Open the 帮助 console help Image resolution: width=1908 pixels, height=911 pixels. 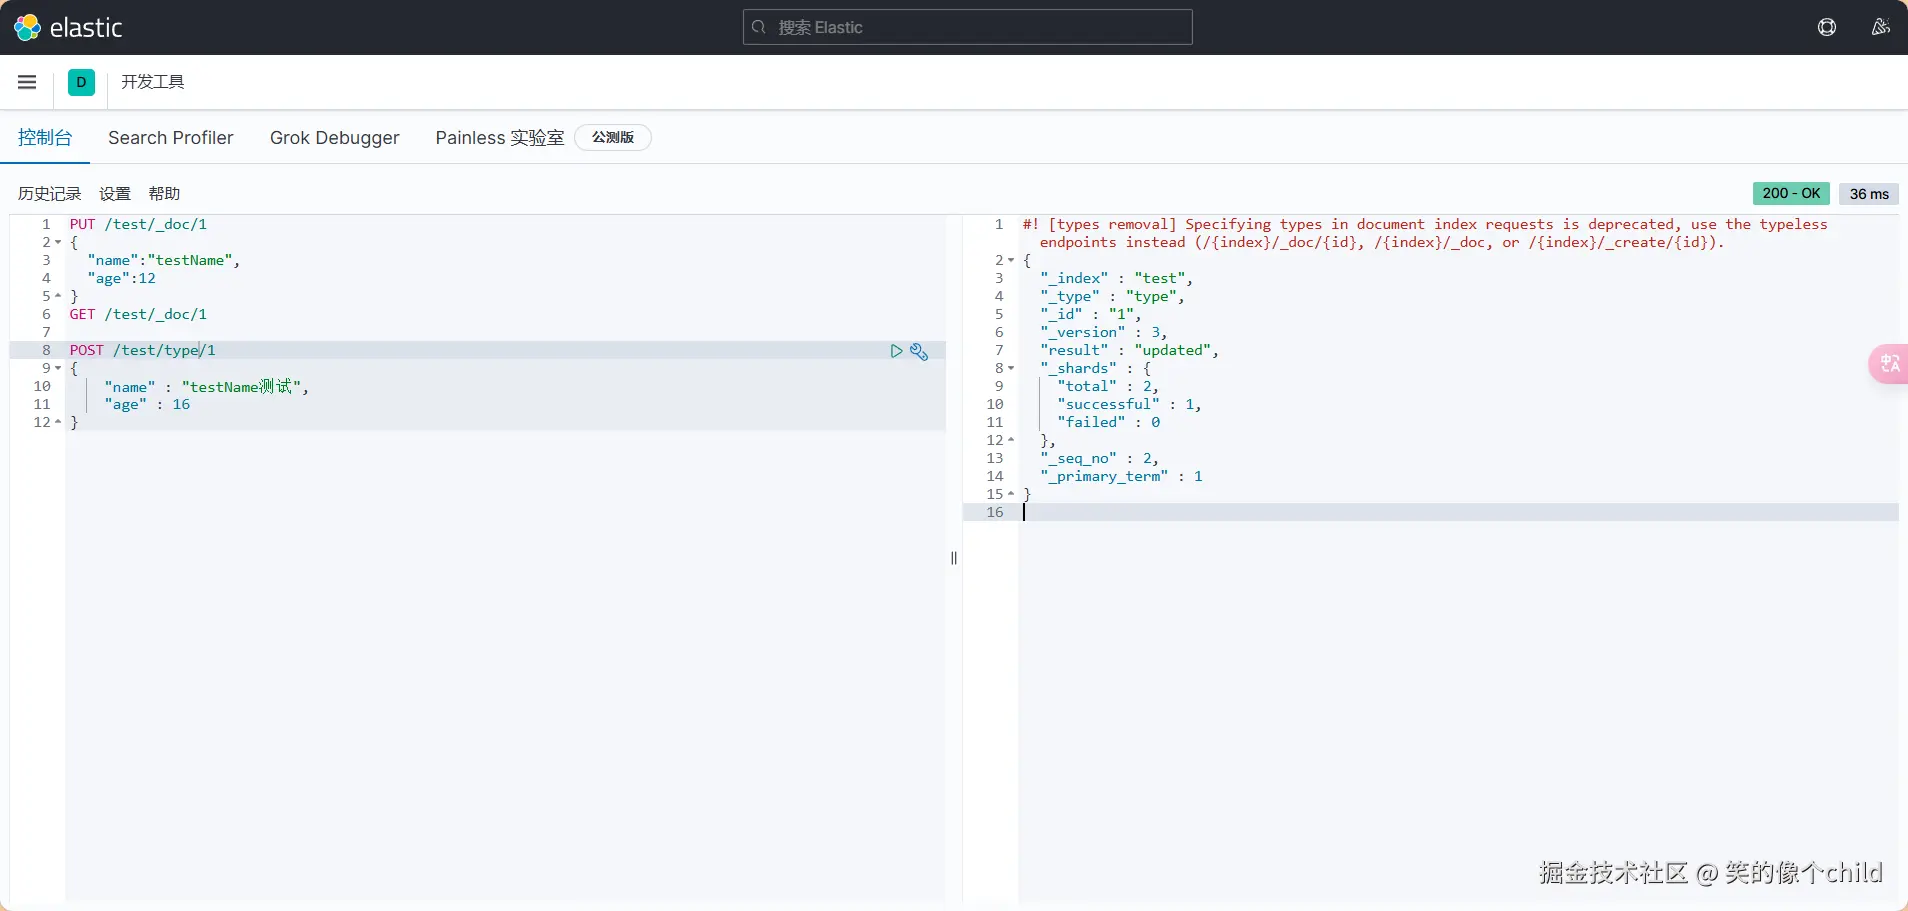coord(164,194)
